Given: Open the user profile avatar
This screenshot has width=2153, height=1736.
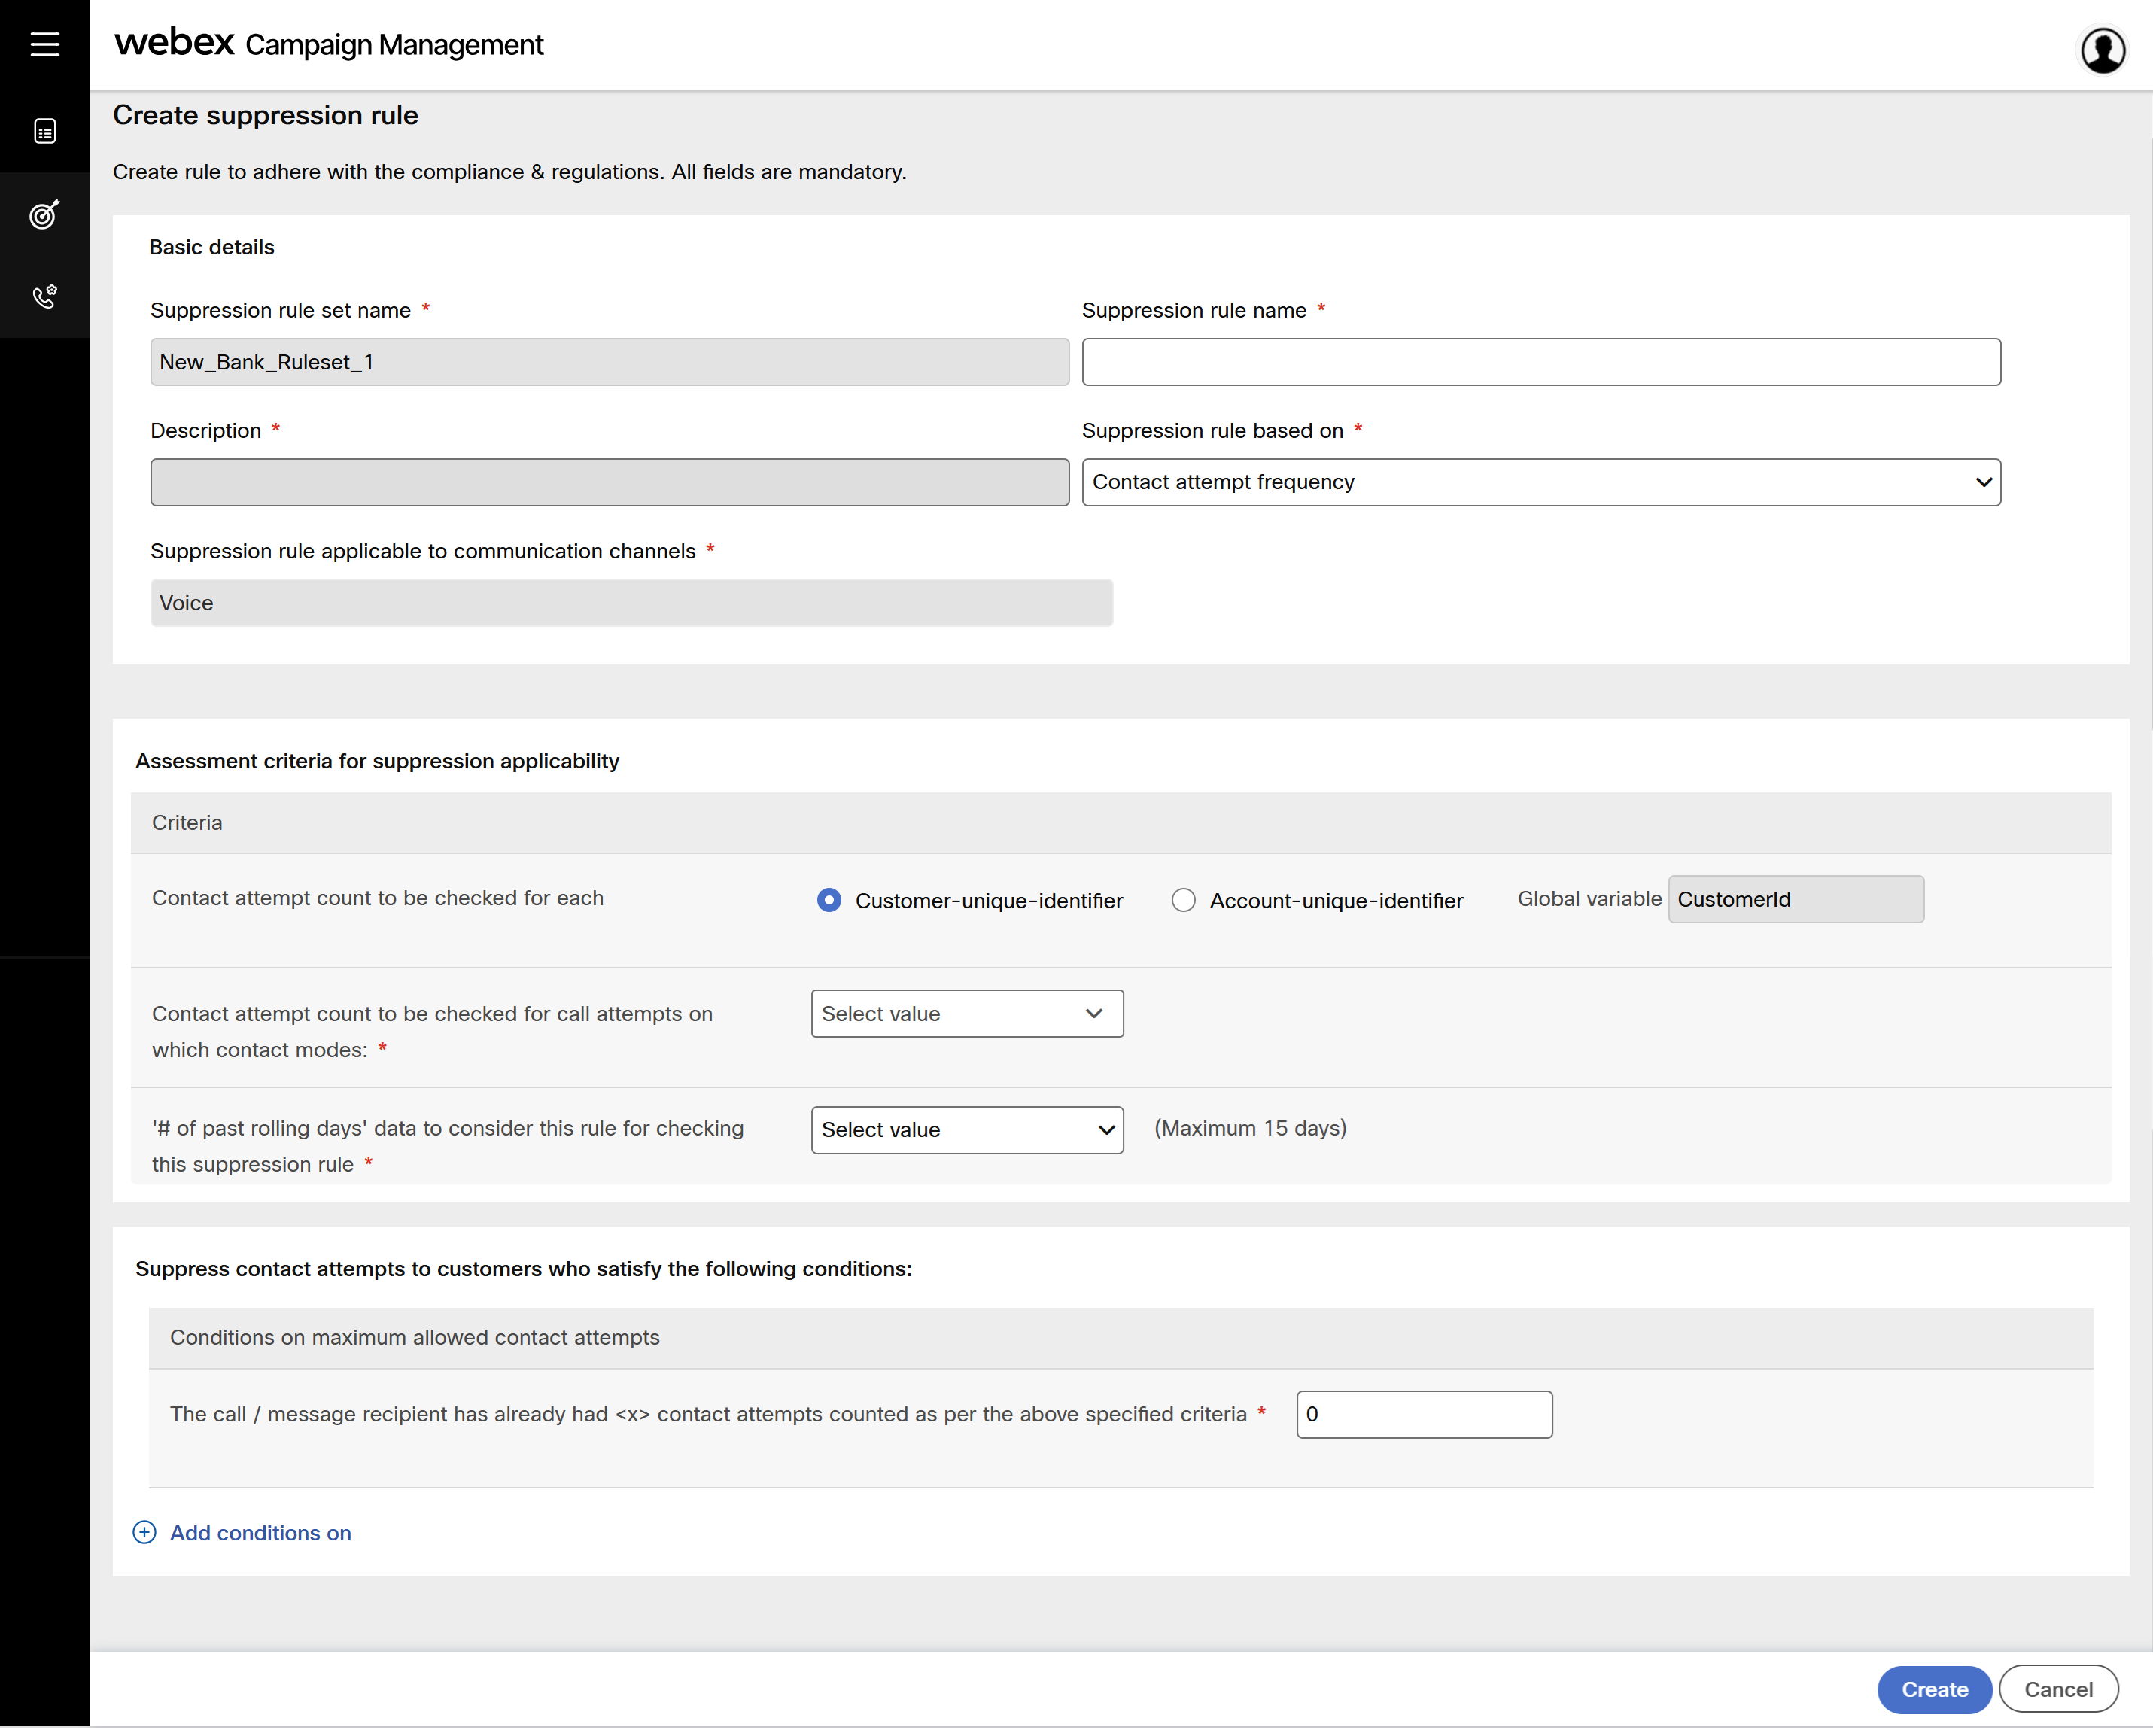Looking at the screenshot, I should pos(2102,50).
